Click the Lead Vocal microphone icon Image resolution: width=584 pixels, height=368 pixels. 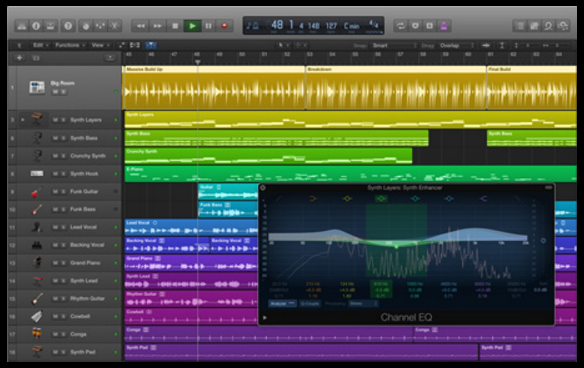click(36, 227)
